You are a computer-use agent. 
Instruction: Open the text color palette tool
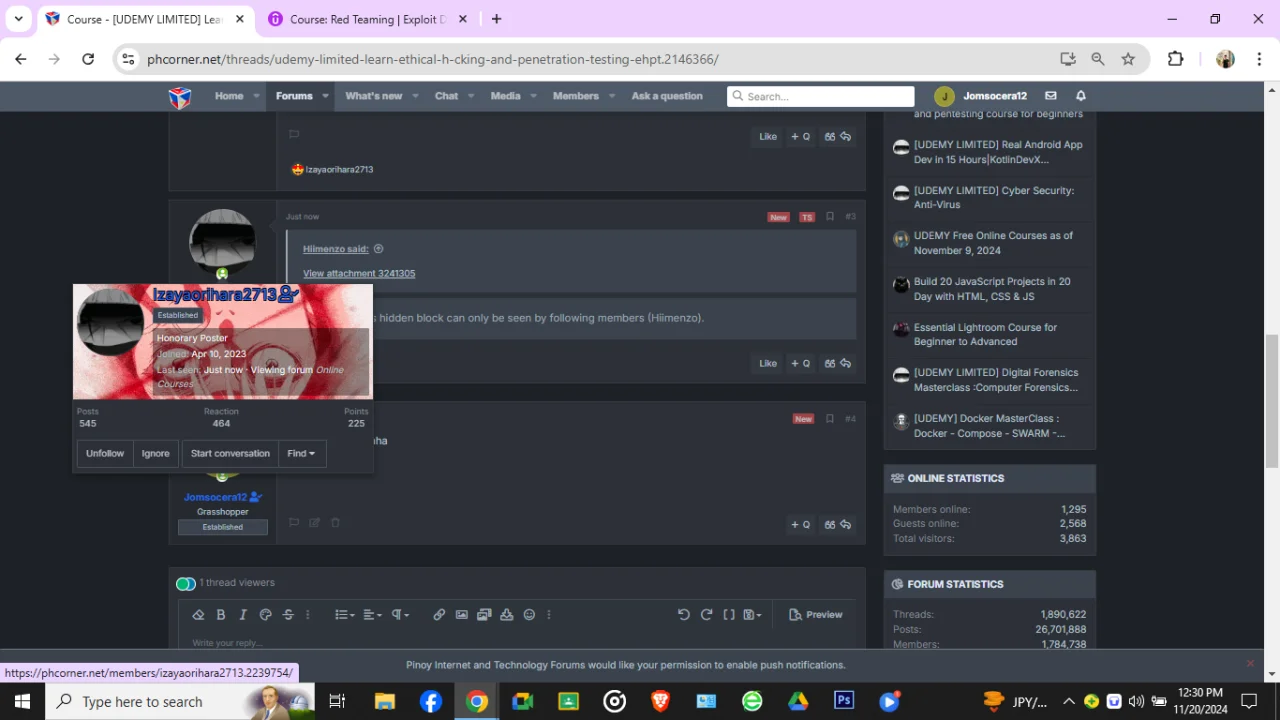point(266,615)
